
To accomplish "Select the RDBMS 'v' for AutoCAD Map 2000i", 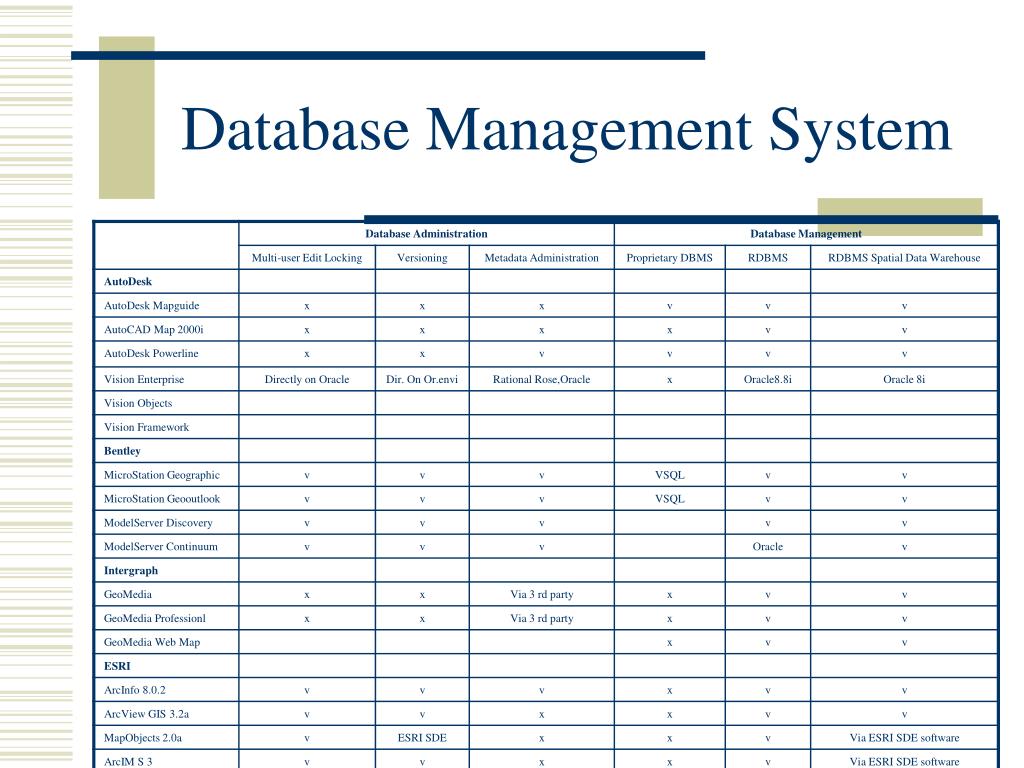I will click(x=768, y=330).
